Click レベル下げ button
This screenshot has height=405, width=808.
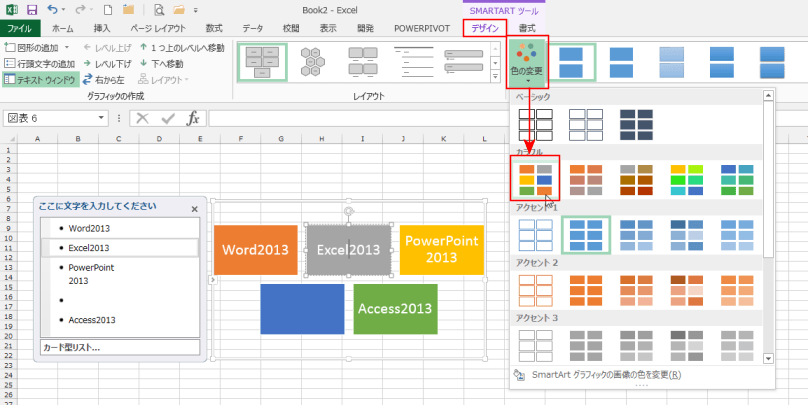point(108,64)
